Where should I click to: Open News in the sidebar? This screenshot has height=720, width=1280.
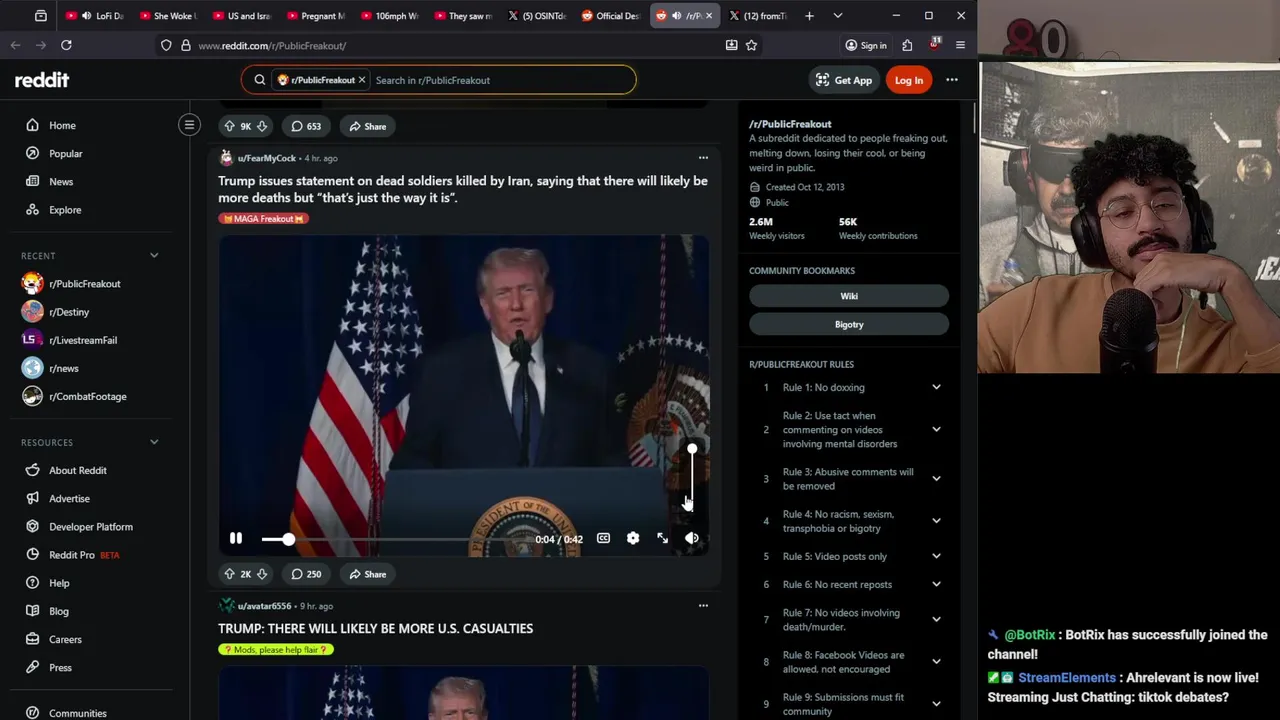click(61, 181)
